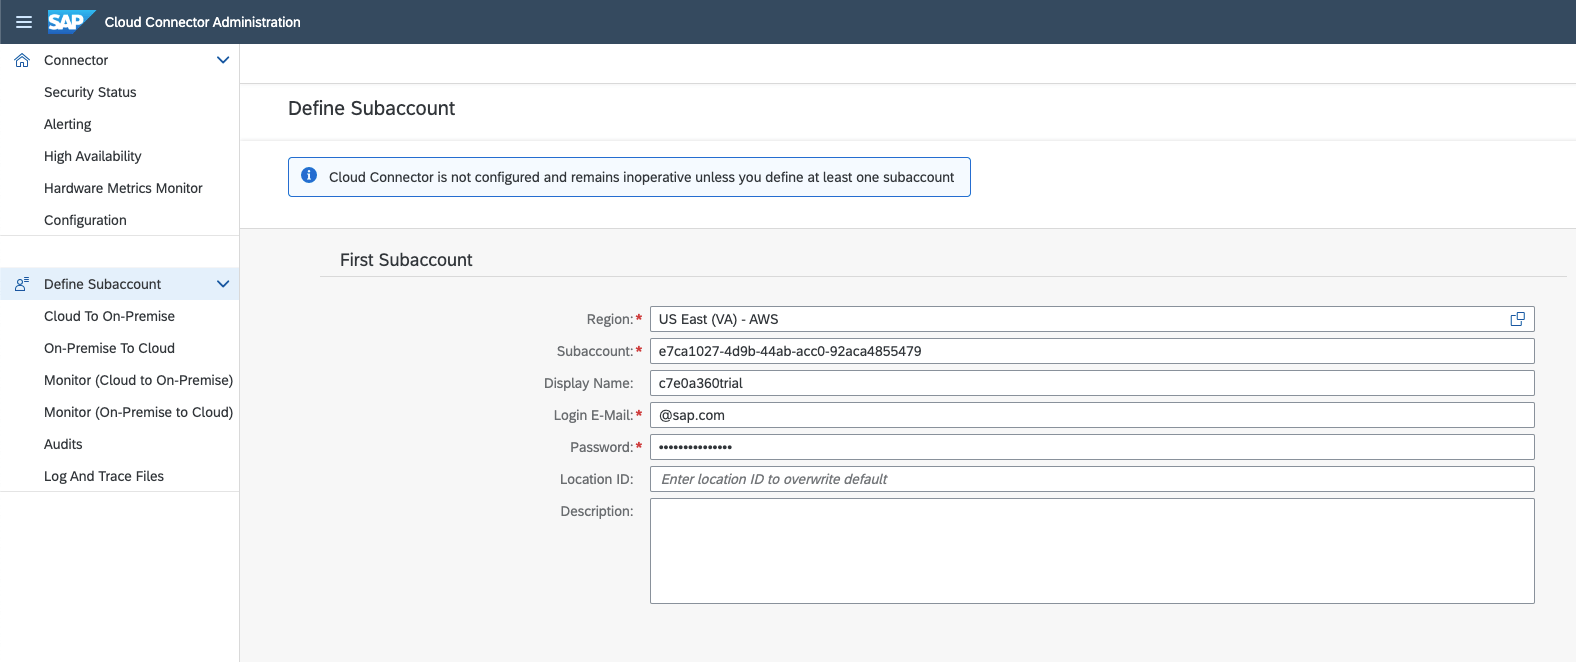Click the Location ID label

[x=597, y=479]
